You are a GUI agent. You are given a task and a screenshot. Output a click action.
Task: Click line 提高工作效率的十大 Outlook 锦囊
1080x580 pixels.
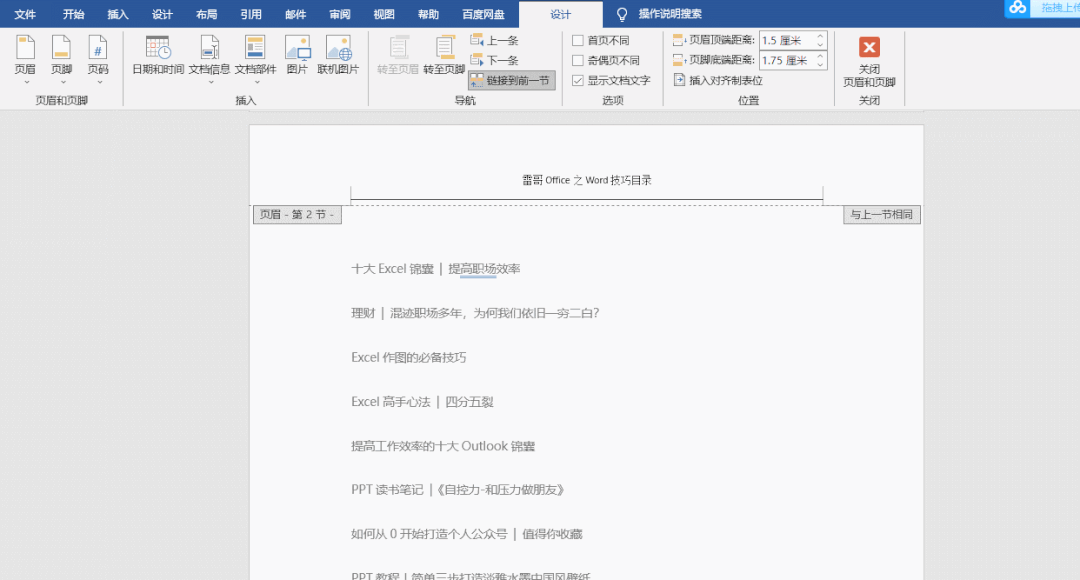[x=443, y=446]
